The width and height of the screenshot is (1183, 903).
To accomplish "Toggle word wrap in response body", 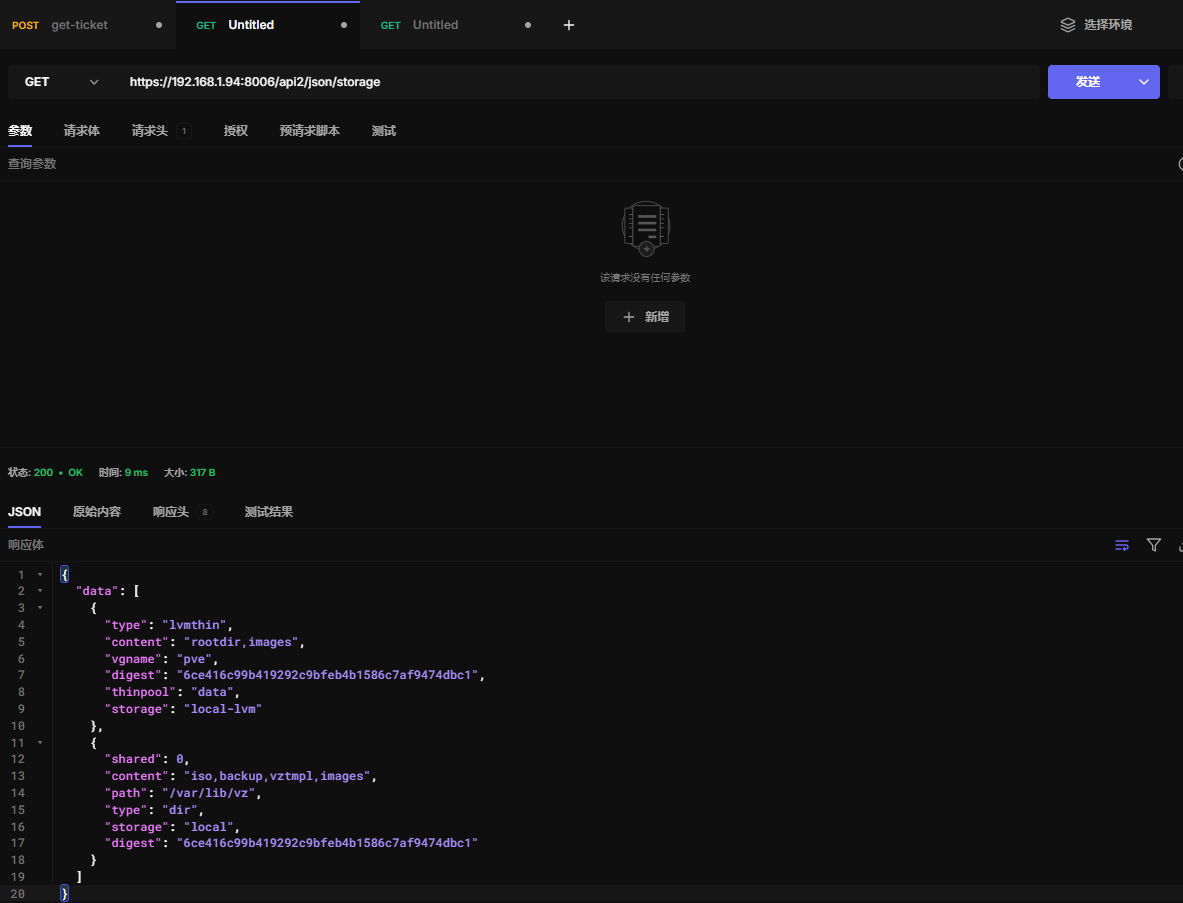I will [x=1122, y=545].
